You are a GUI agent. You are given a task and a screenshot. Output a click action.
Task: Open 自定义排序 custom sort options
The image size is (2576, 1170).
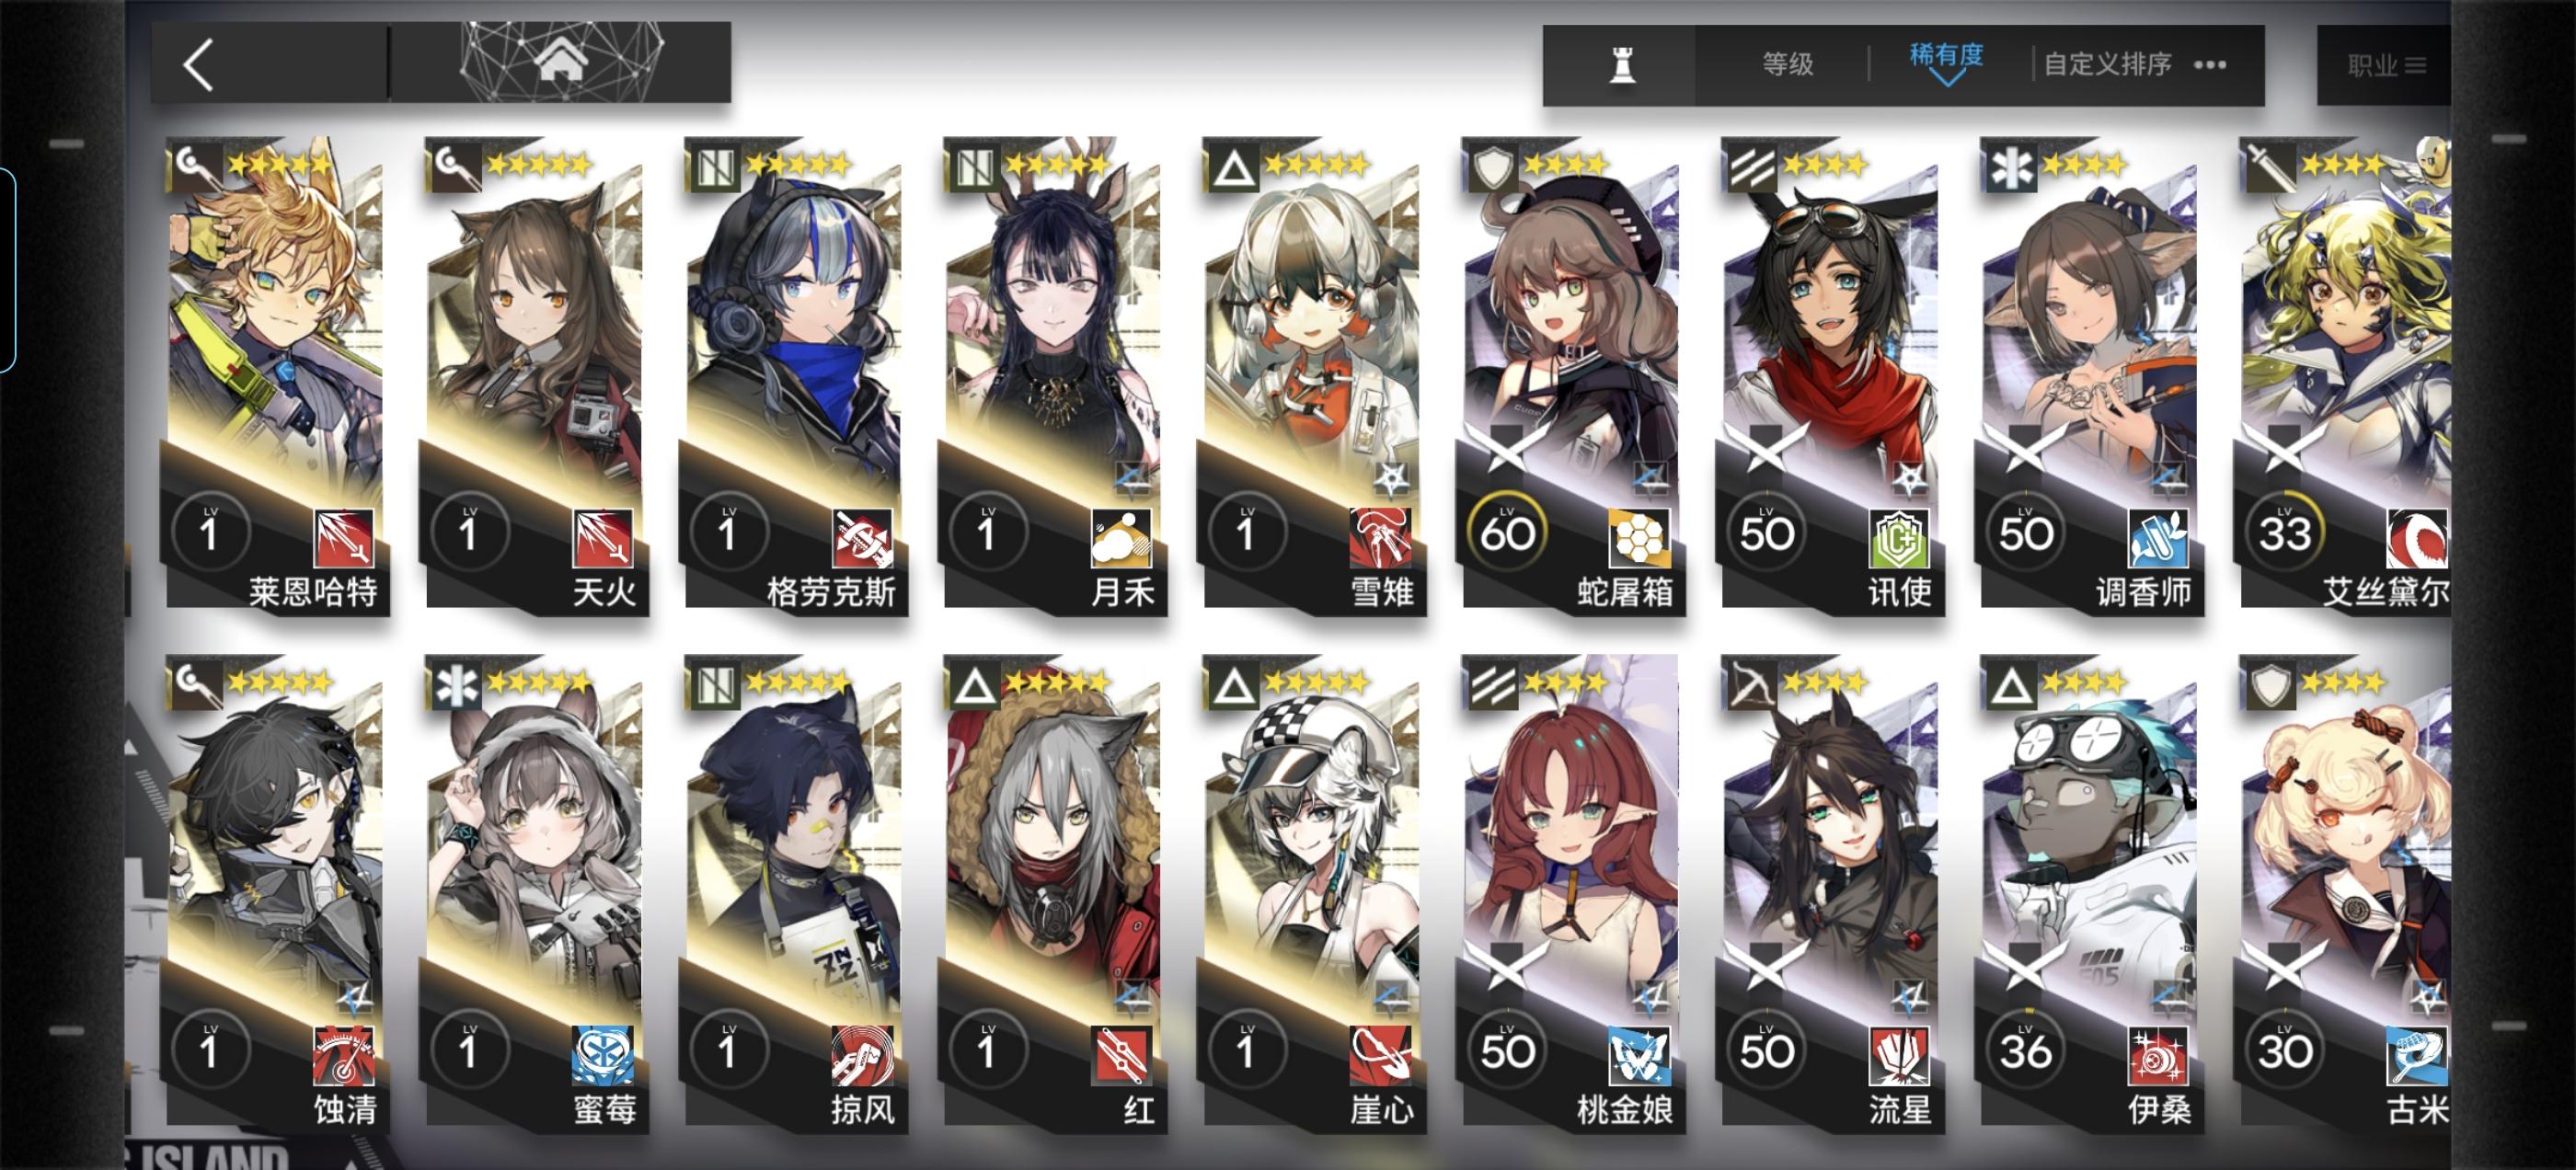tap(2107, 65)
